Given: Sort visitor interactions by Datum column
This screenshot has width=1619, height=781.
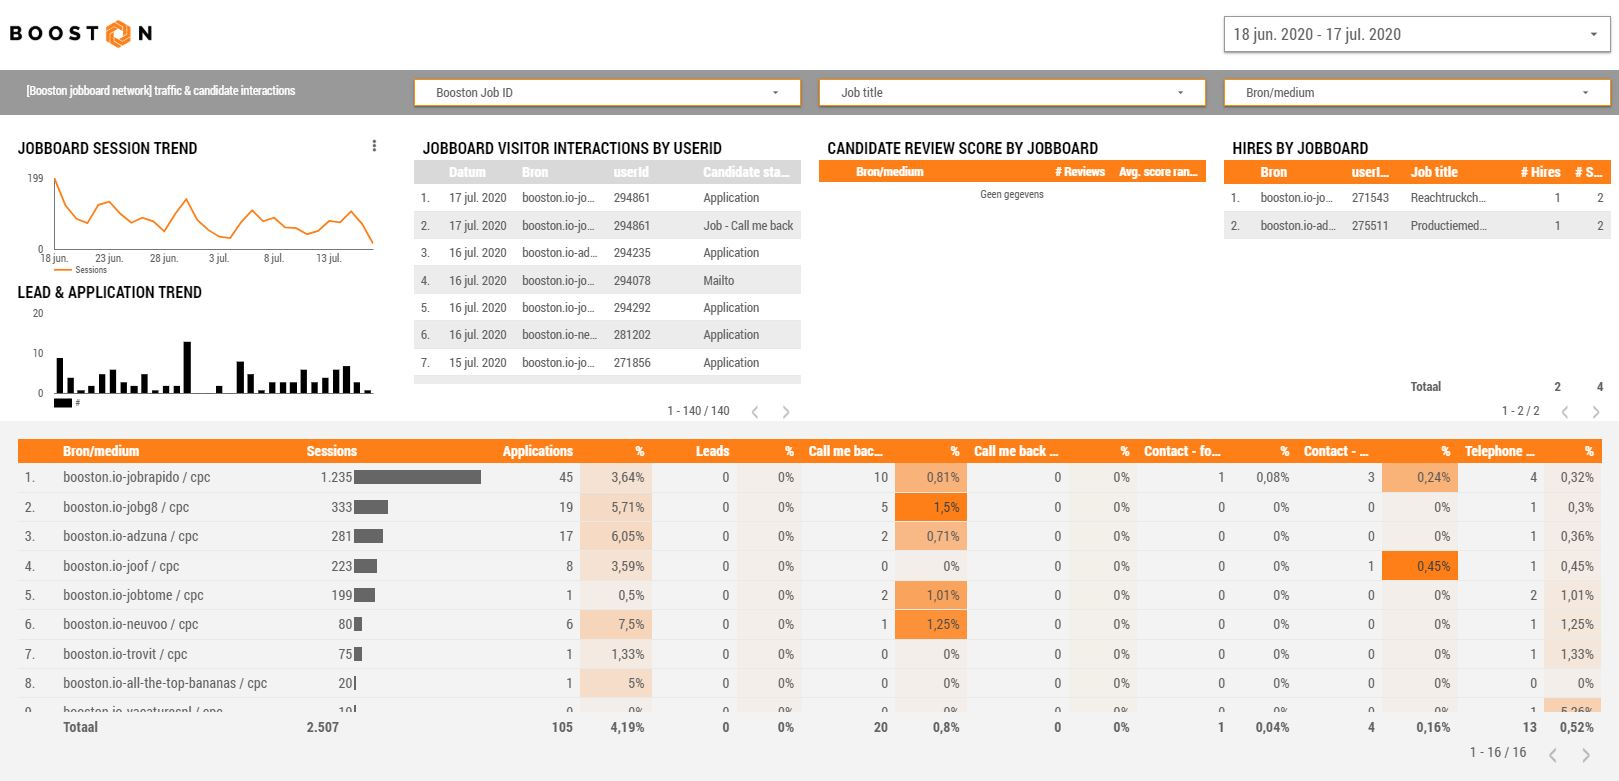Looking at the screenshot, I should coord(467,172).
